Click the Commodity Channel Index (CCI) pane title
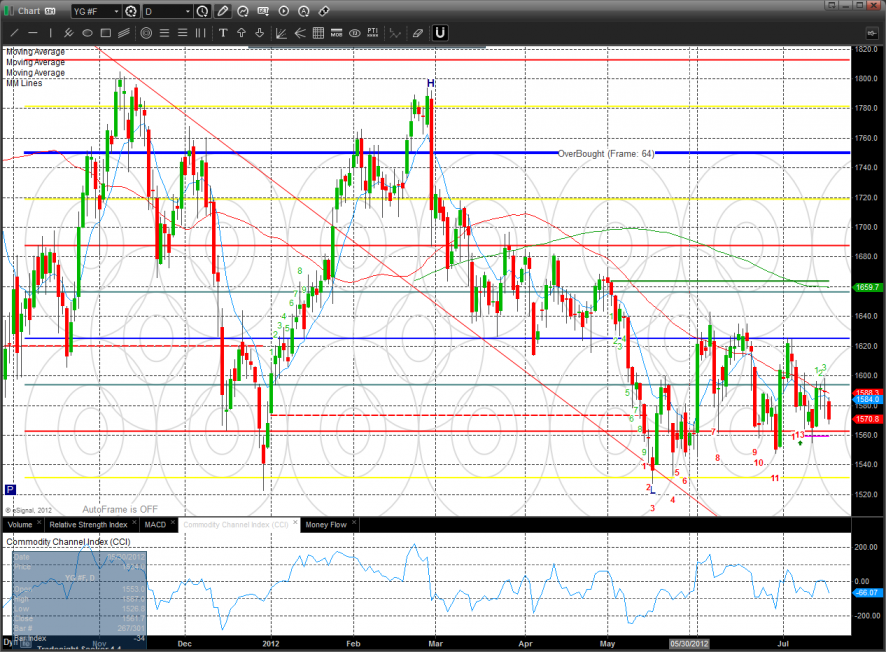 pos(68,542)
